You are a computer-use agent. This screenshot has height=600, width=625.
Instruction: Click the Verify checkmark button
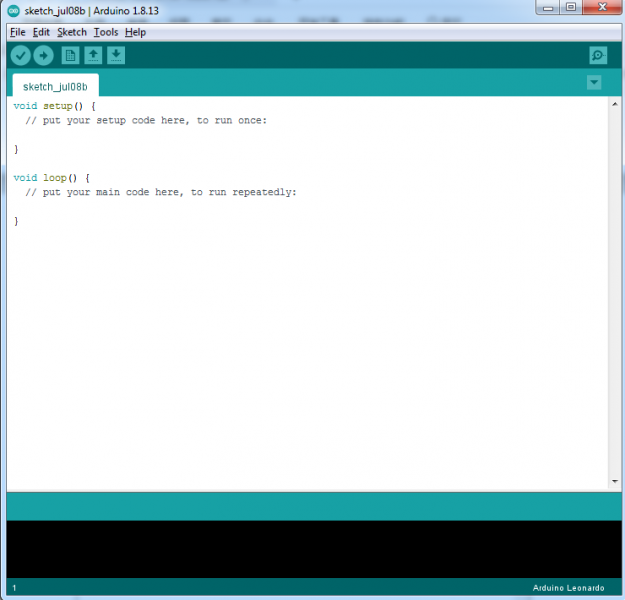pyautogui.click(x=21, y=56)
